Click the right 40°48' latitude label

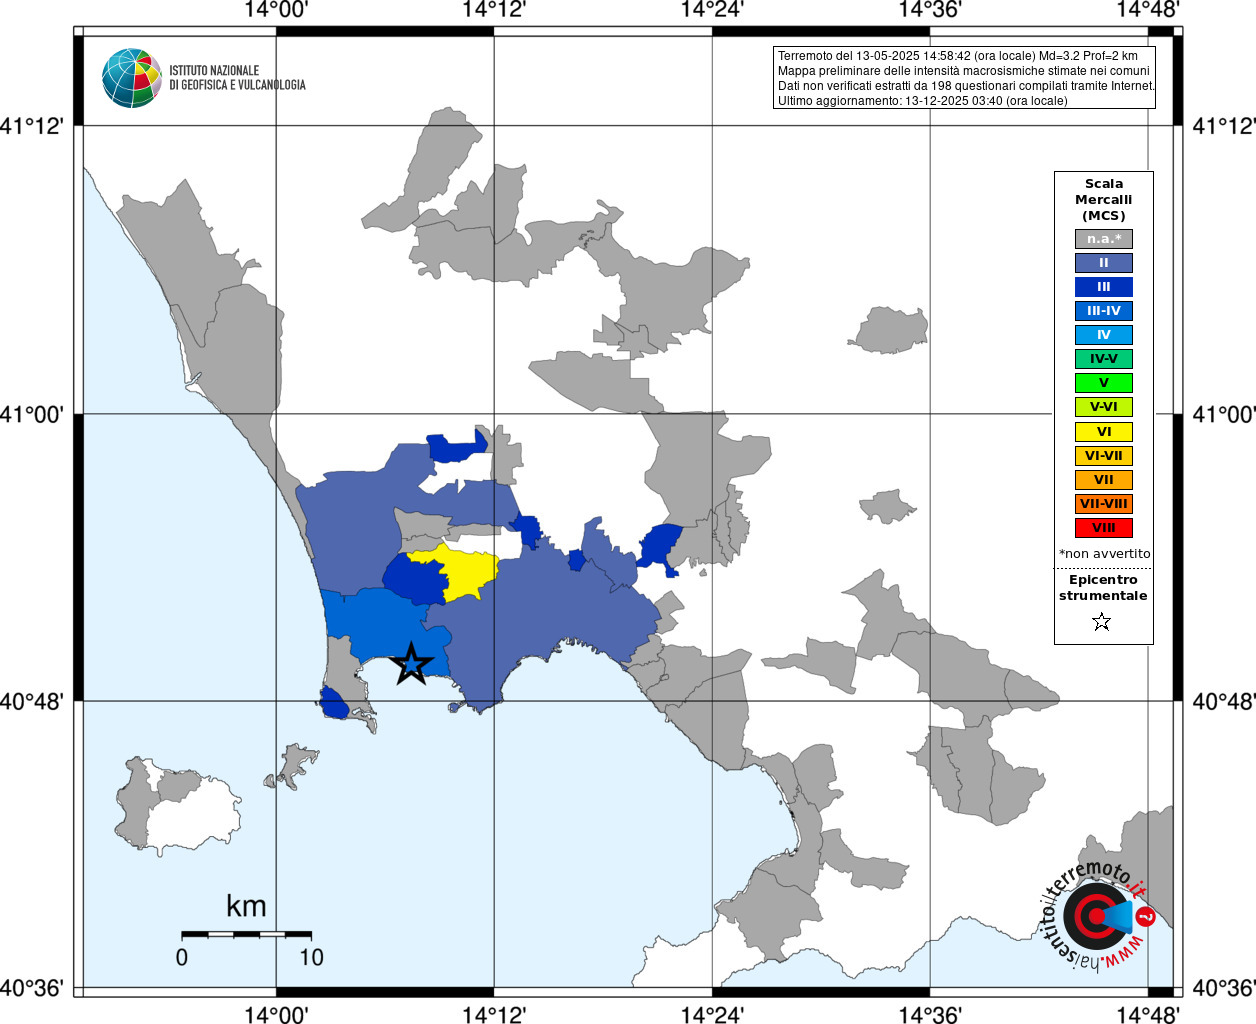(1224, 701)
